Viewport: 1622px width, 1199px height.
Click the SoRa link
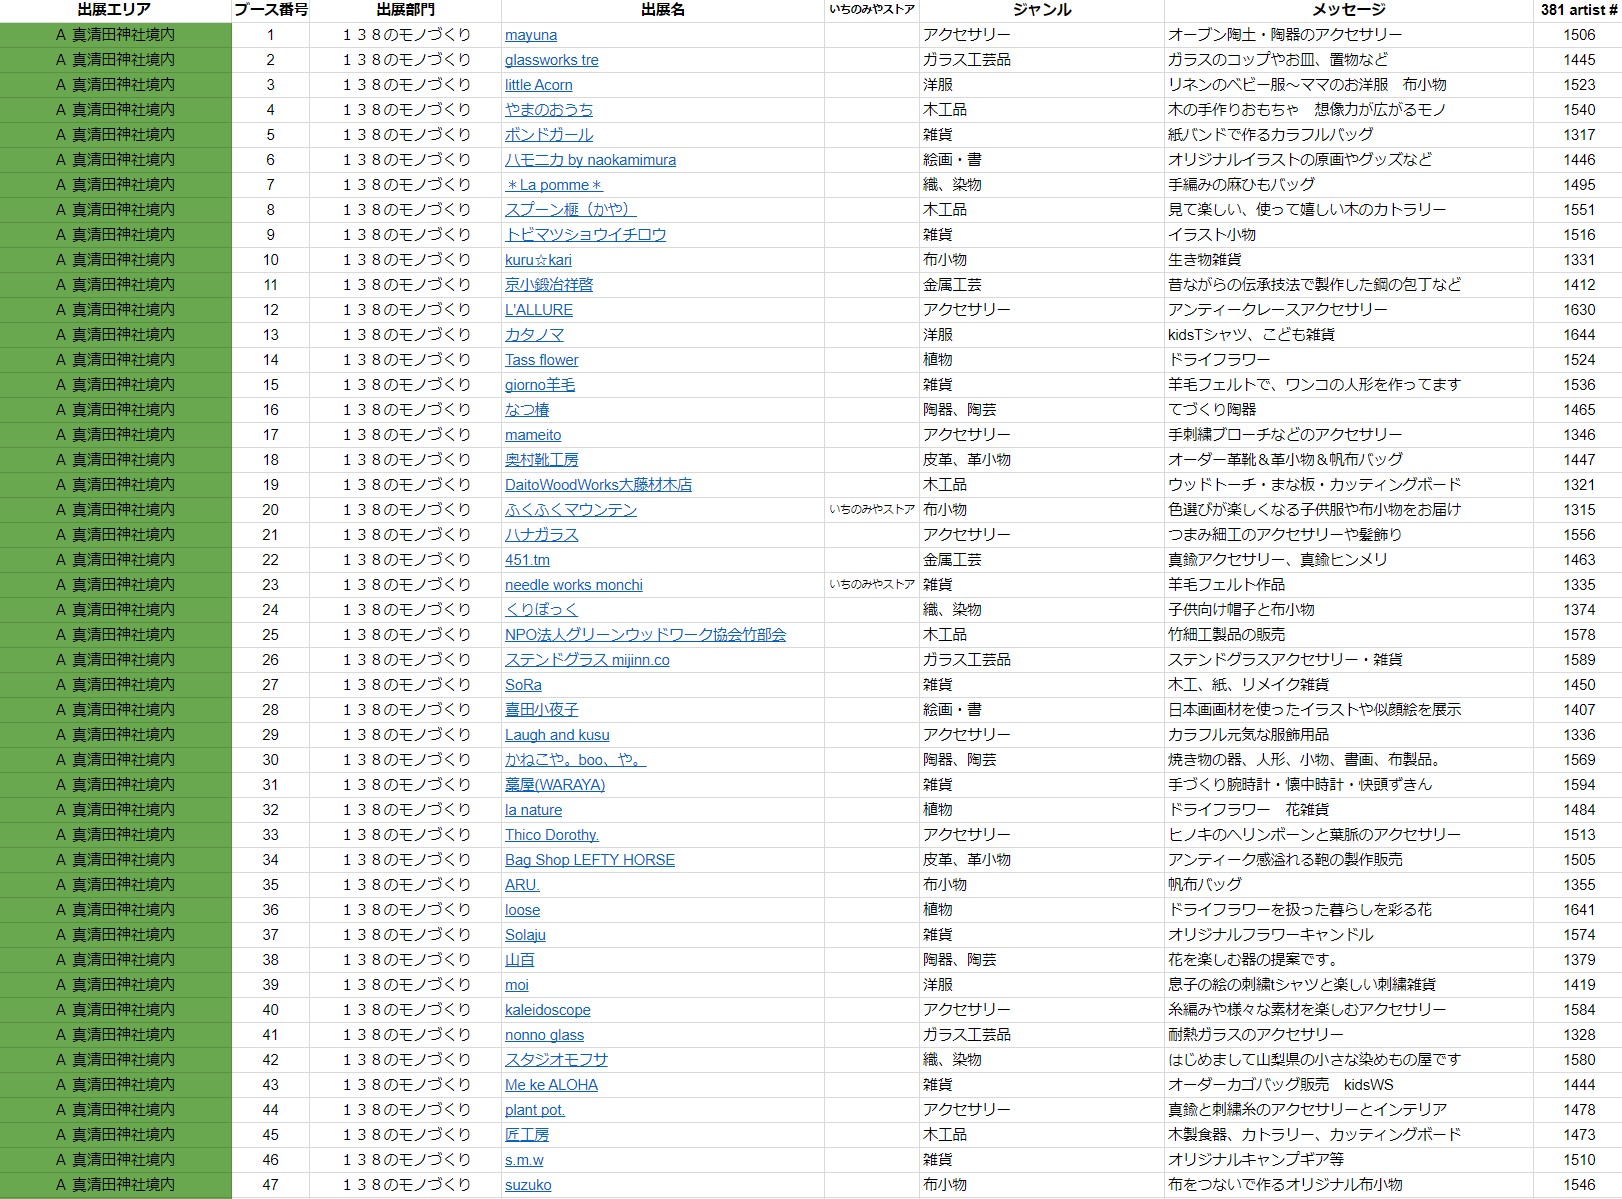coord(523,685)
